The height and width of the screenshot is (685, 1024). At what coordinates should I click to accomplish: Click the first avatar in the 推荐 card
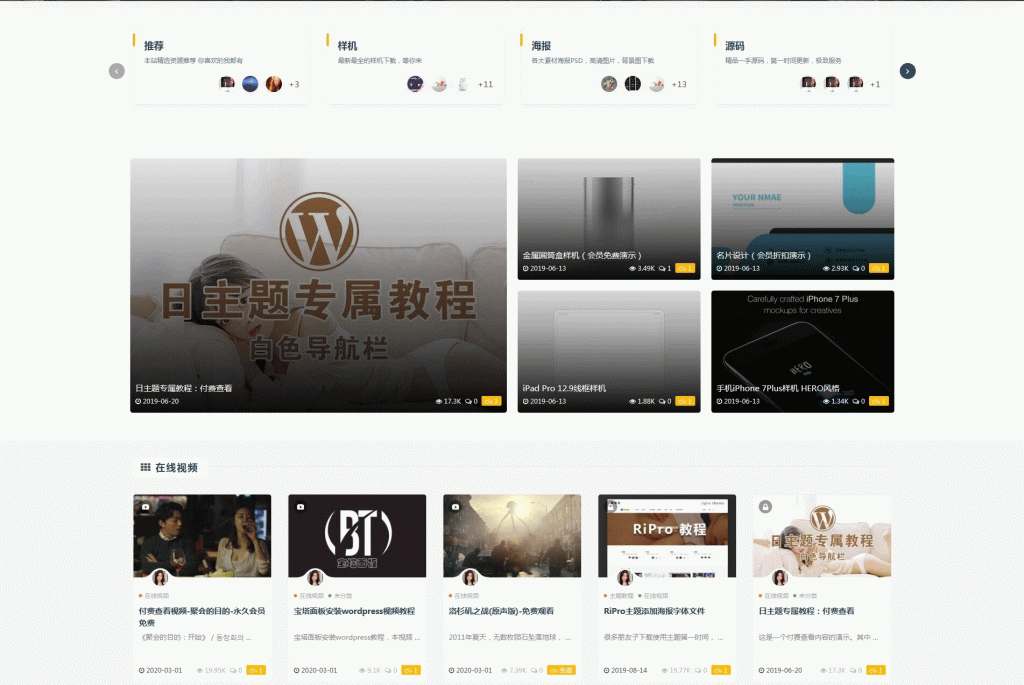click(227, 84)
